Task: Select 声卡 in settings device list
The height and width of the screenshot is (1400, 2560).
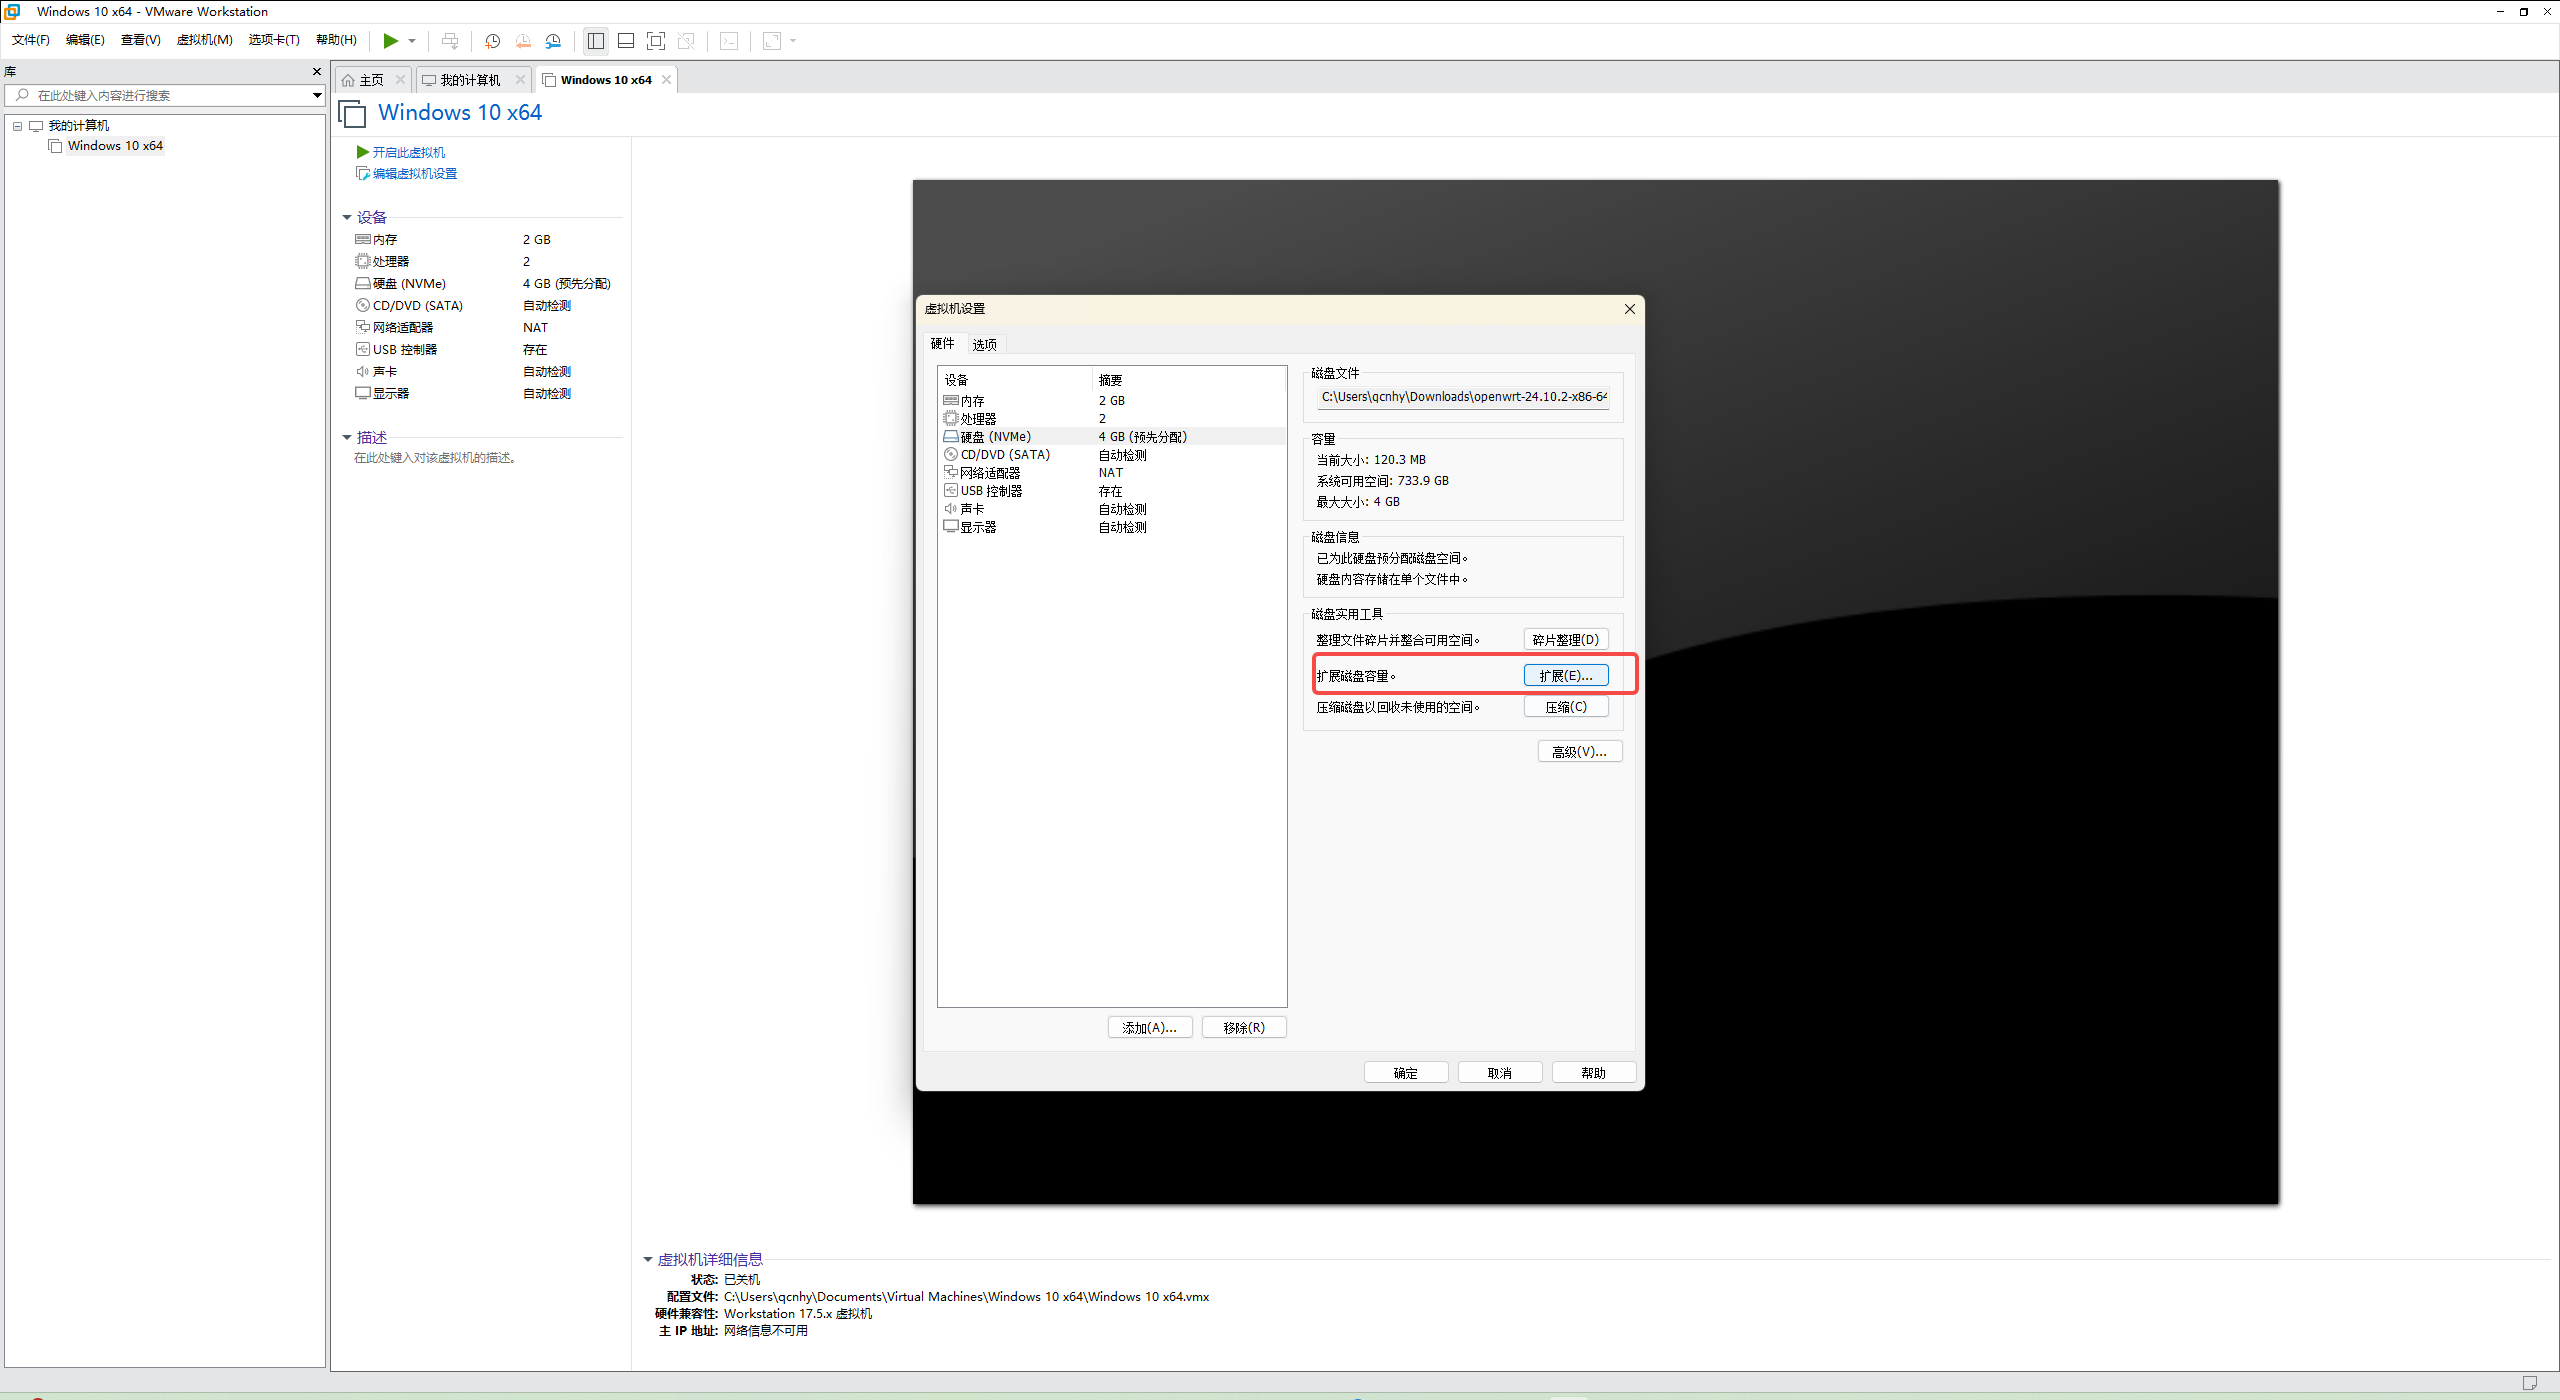Action: click(x=1112, y=509)
